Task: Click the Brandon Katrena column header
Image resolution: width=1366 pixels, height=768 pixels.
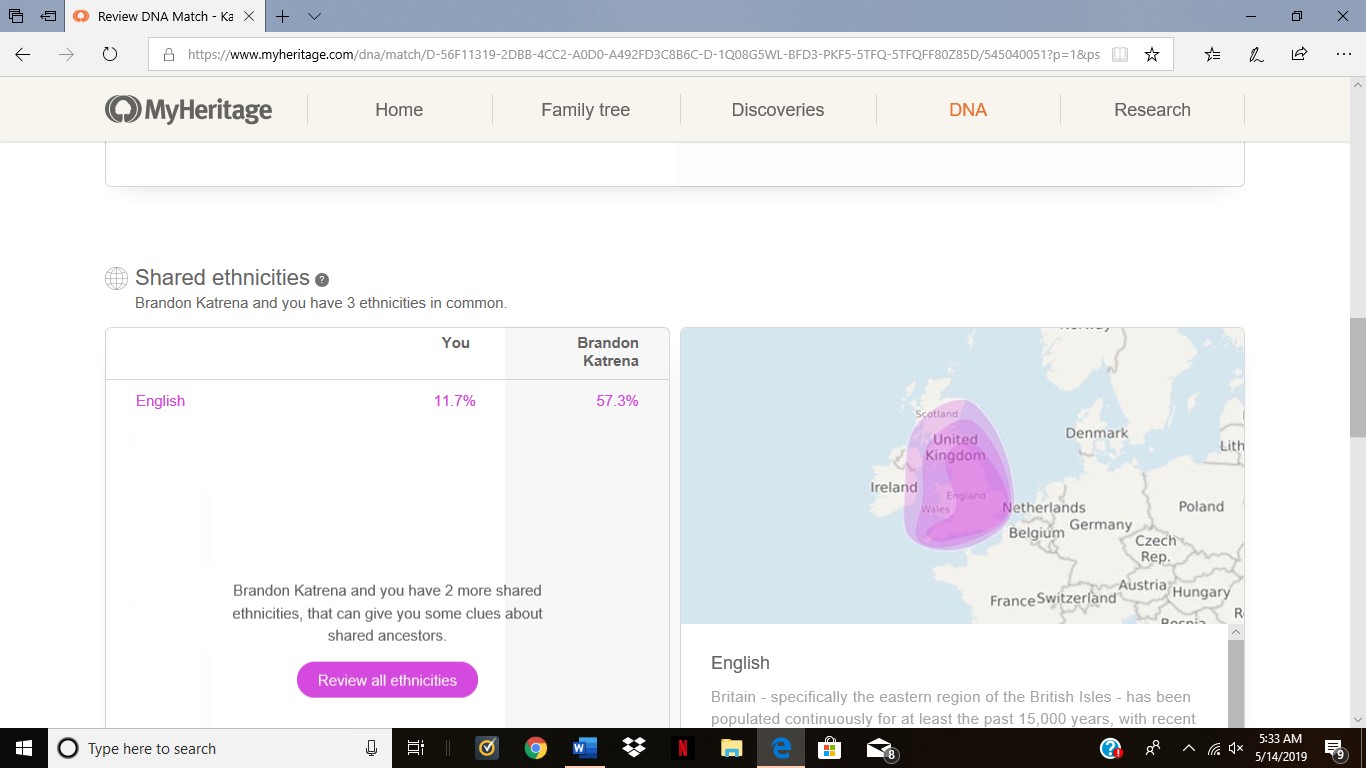Action: [608, 352]
